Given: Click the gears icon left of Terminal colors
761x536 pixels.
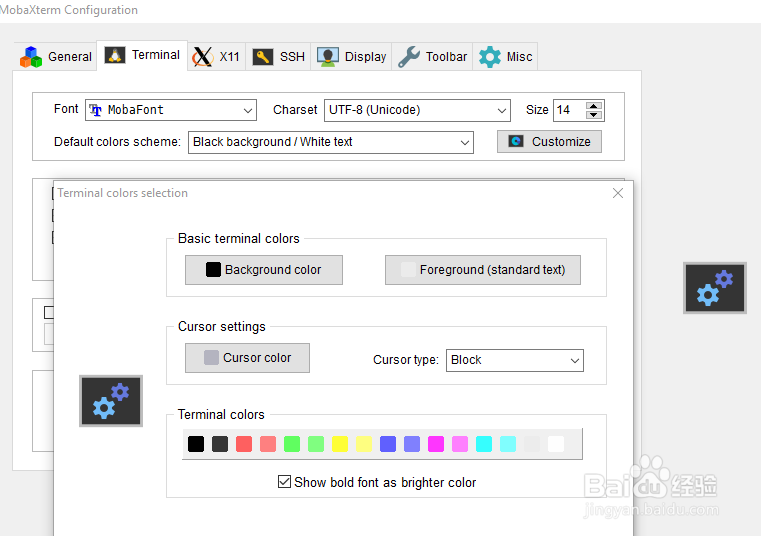Looking at the screenshot, I should (111, 401).
